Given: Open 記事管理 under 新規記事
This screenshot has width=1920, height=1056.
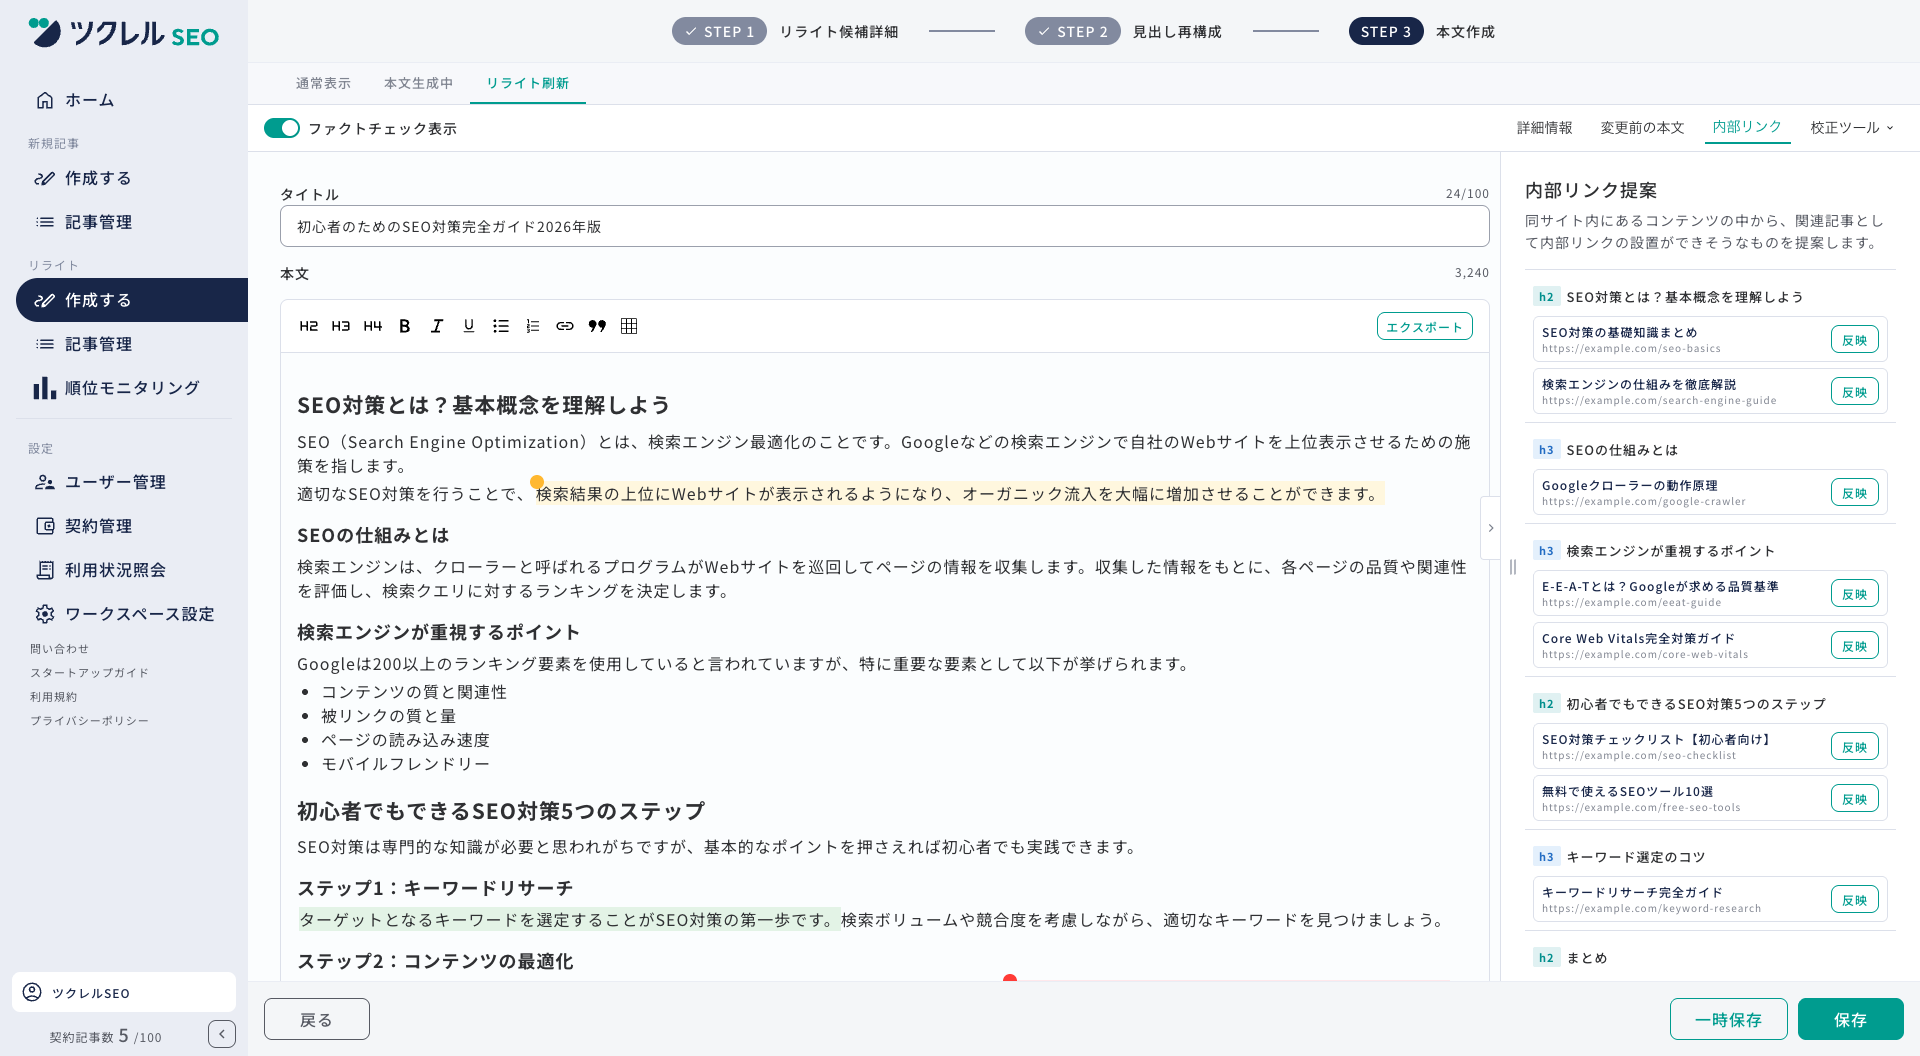Looking at the screenshot, I should (x=124, y=222).
